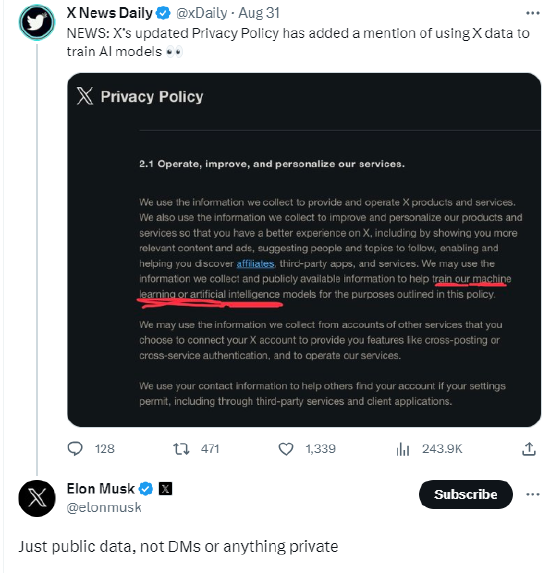Click the X affiliate badge beside Elon Musk
The height and width of the screenshot is (573, 550).
(x=165, y=489)
